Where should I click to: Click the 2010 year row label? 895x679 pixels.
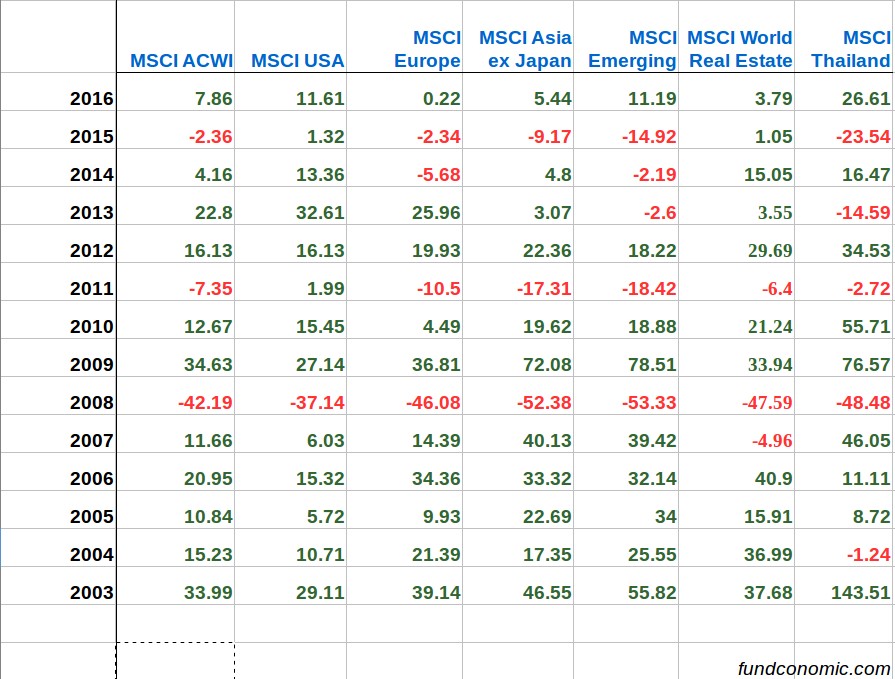(x=92, y=326)
